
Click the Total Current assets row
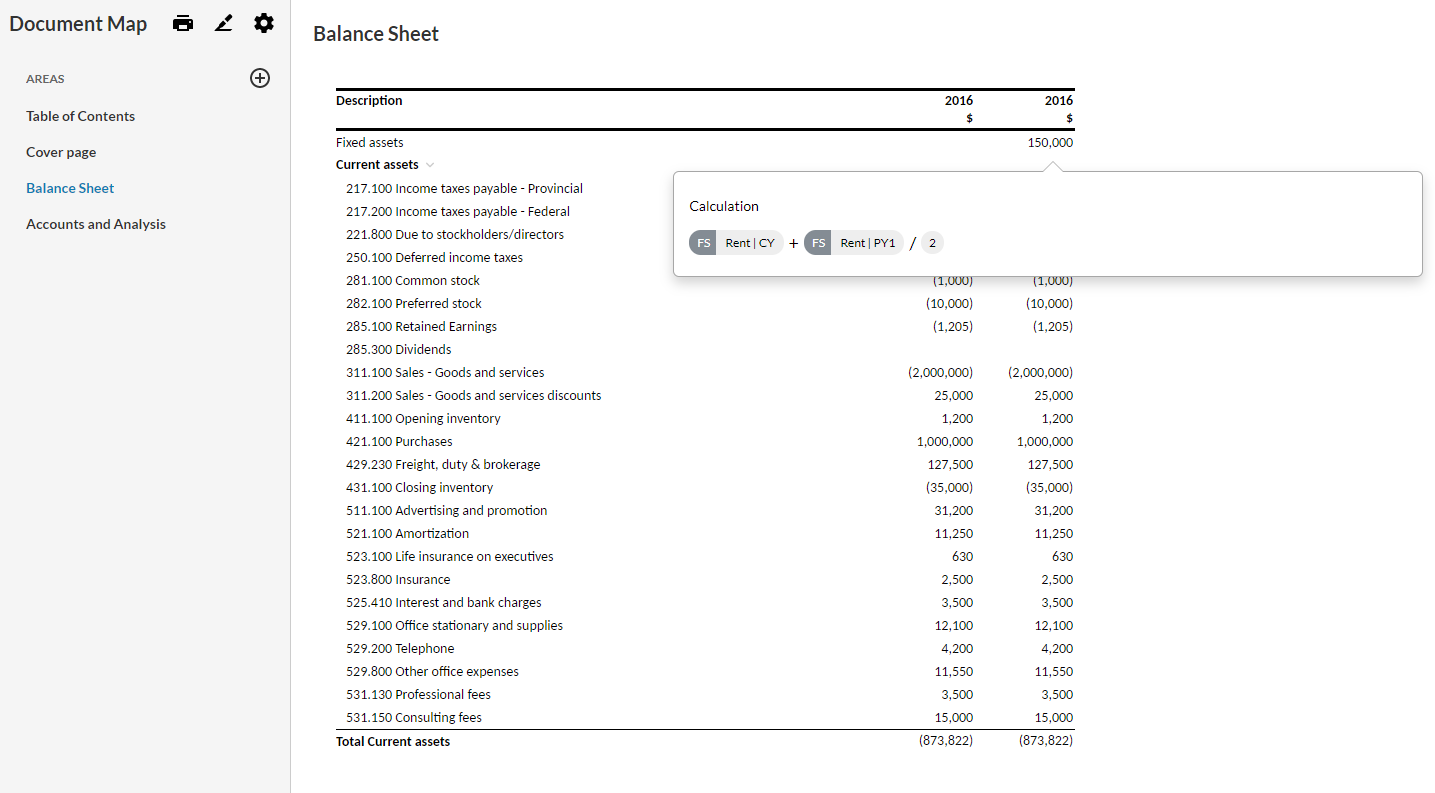(393, 740)
